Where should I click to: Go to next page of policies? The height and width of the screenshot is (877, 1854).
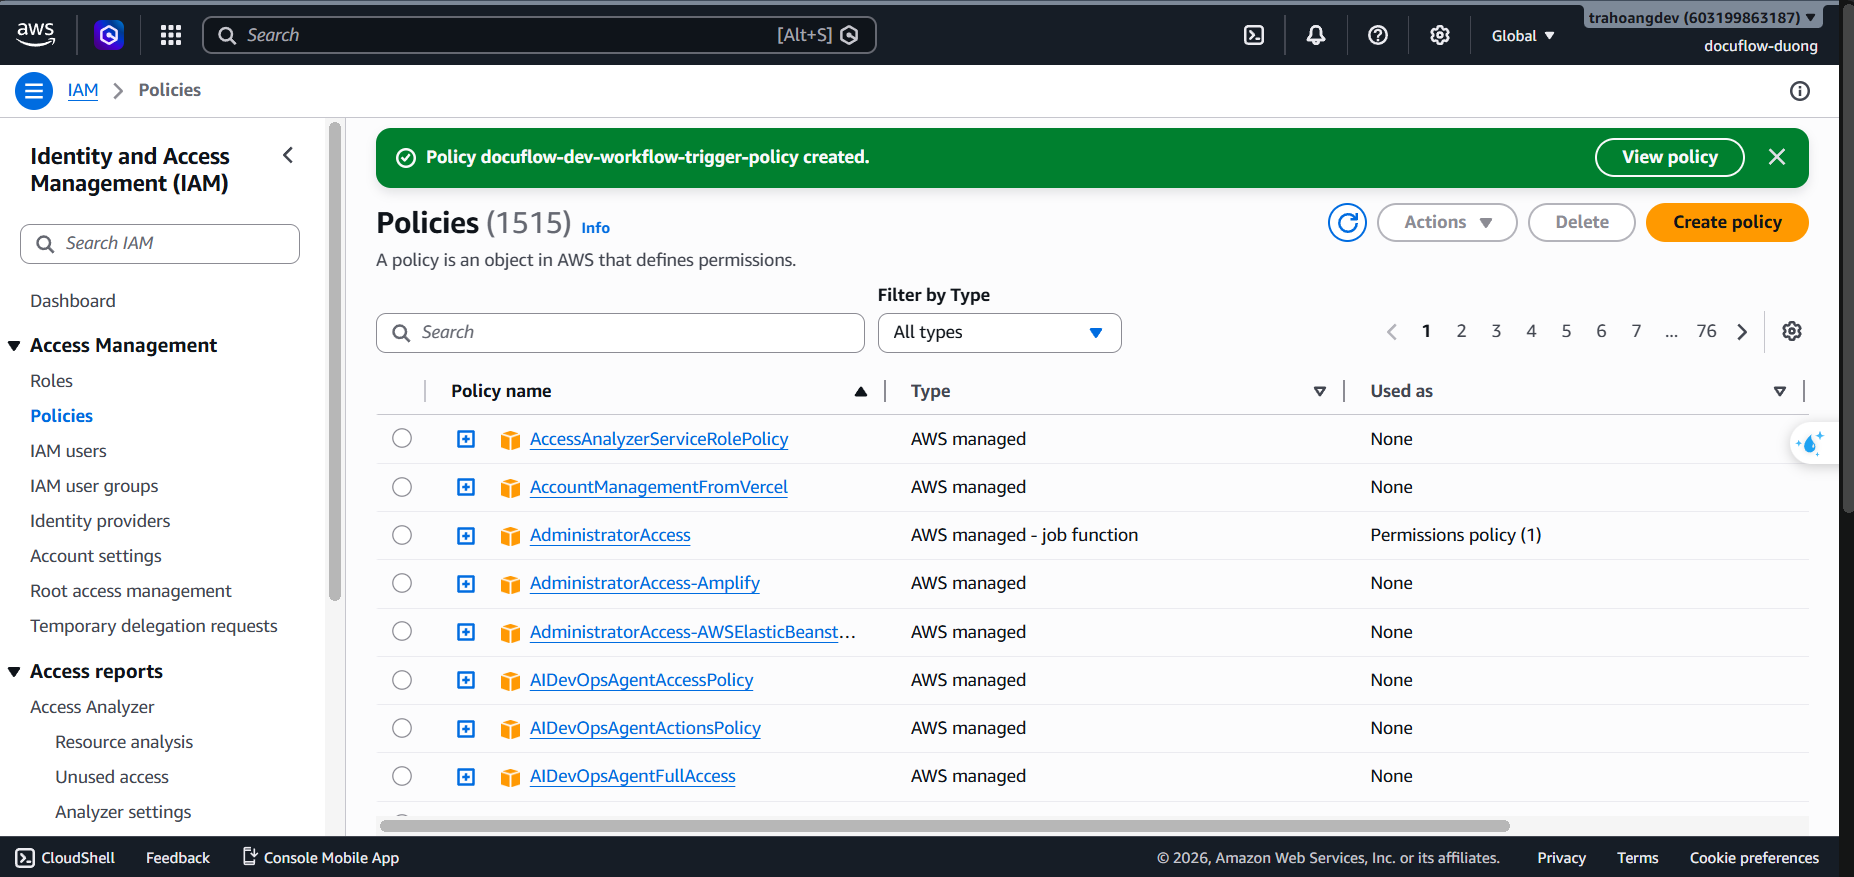point(1742,332)
